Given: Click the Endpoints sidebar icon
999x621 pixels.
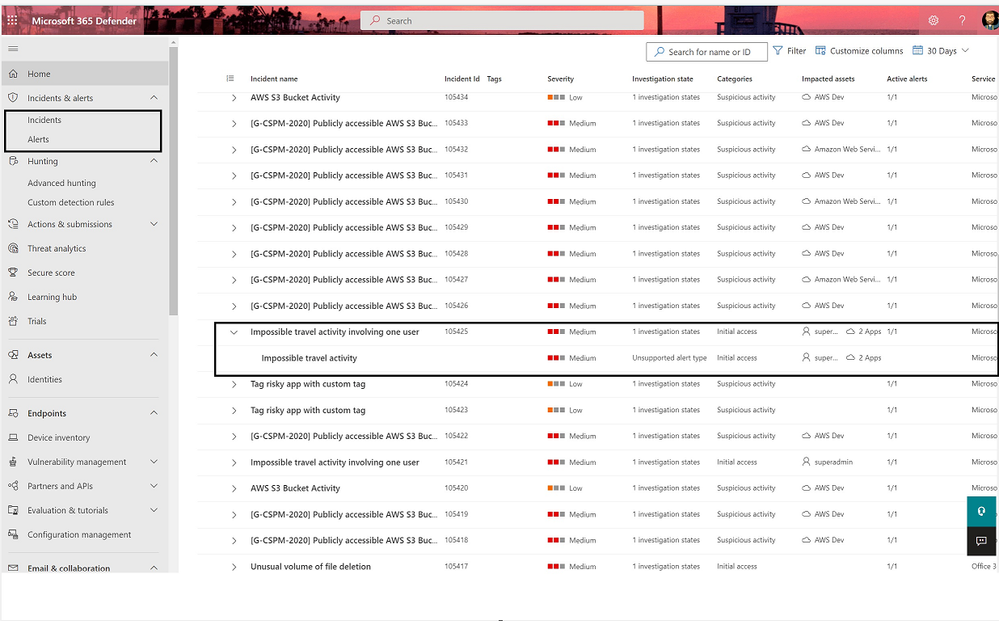Looking at the screenshot, I should coord(13,413).
